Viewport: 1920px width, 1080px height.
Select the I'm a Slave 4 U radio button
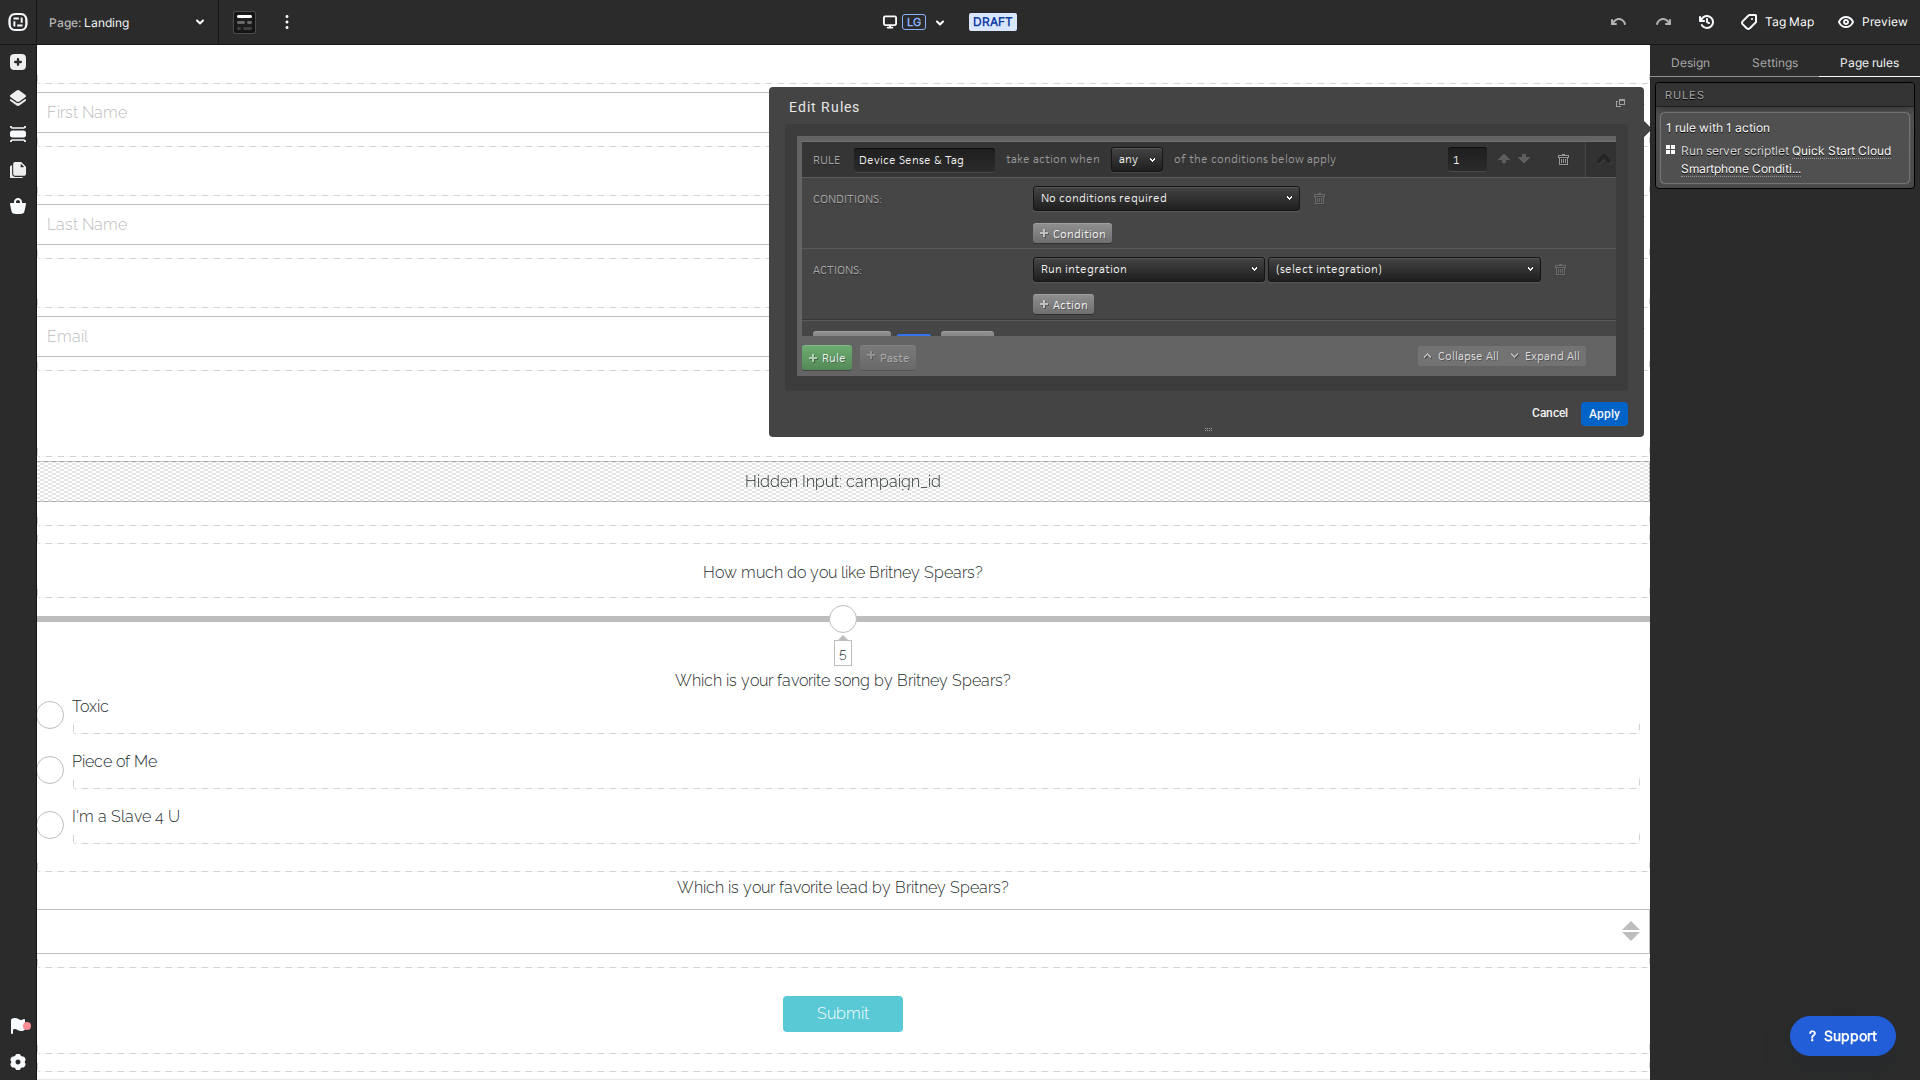point(51,824)
